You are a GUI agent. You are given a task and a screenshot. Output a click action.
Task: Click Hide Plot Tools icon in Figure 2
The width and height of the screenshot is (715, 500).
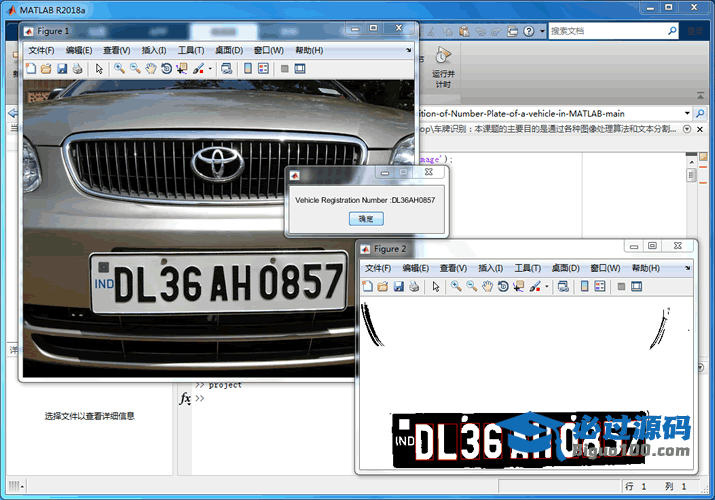pyautogui.click(x=621, y=286)
